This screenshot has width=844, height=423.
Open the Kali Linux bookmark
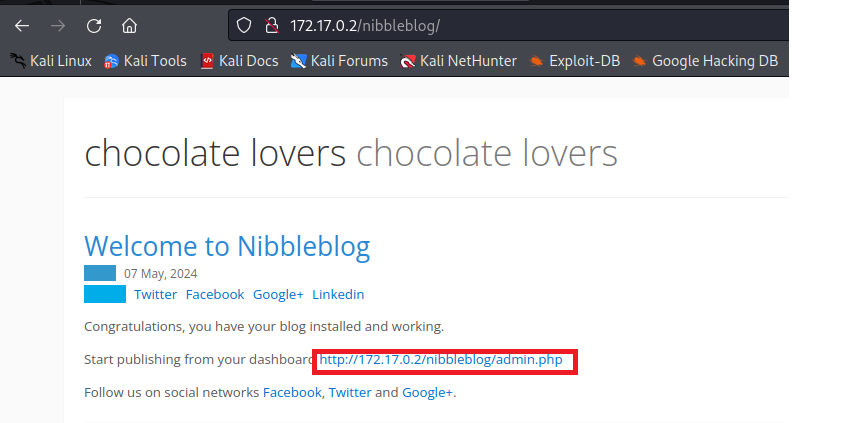coord(50,61)
